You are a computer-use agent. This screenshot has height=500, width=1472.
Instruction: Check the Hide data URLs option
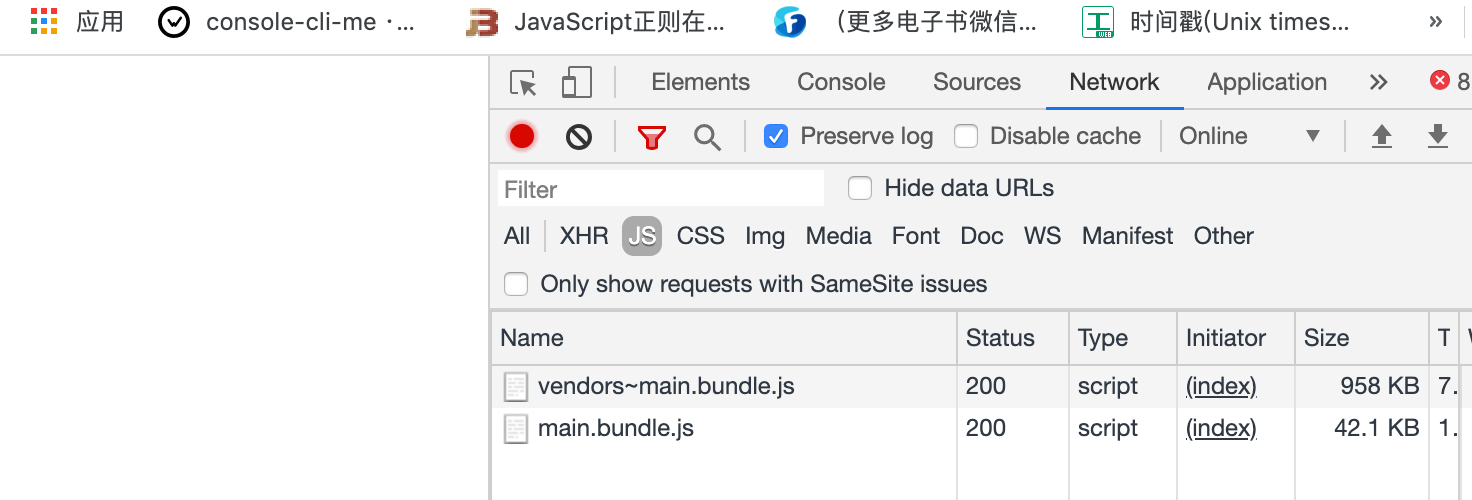860,188
